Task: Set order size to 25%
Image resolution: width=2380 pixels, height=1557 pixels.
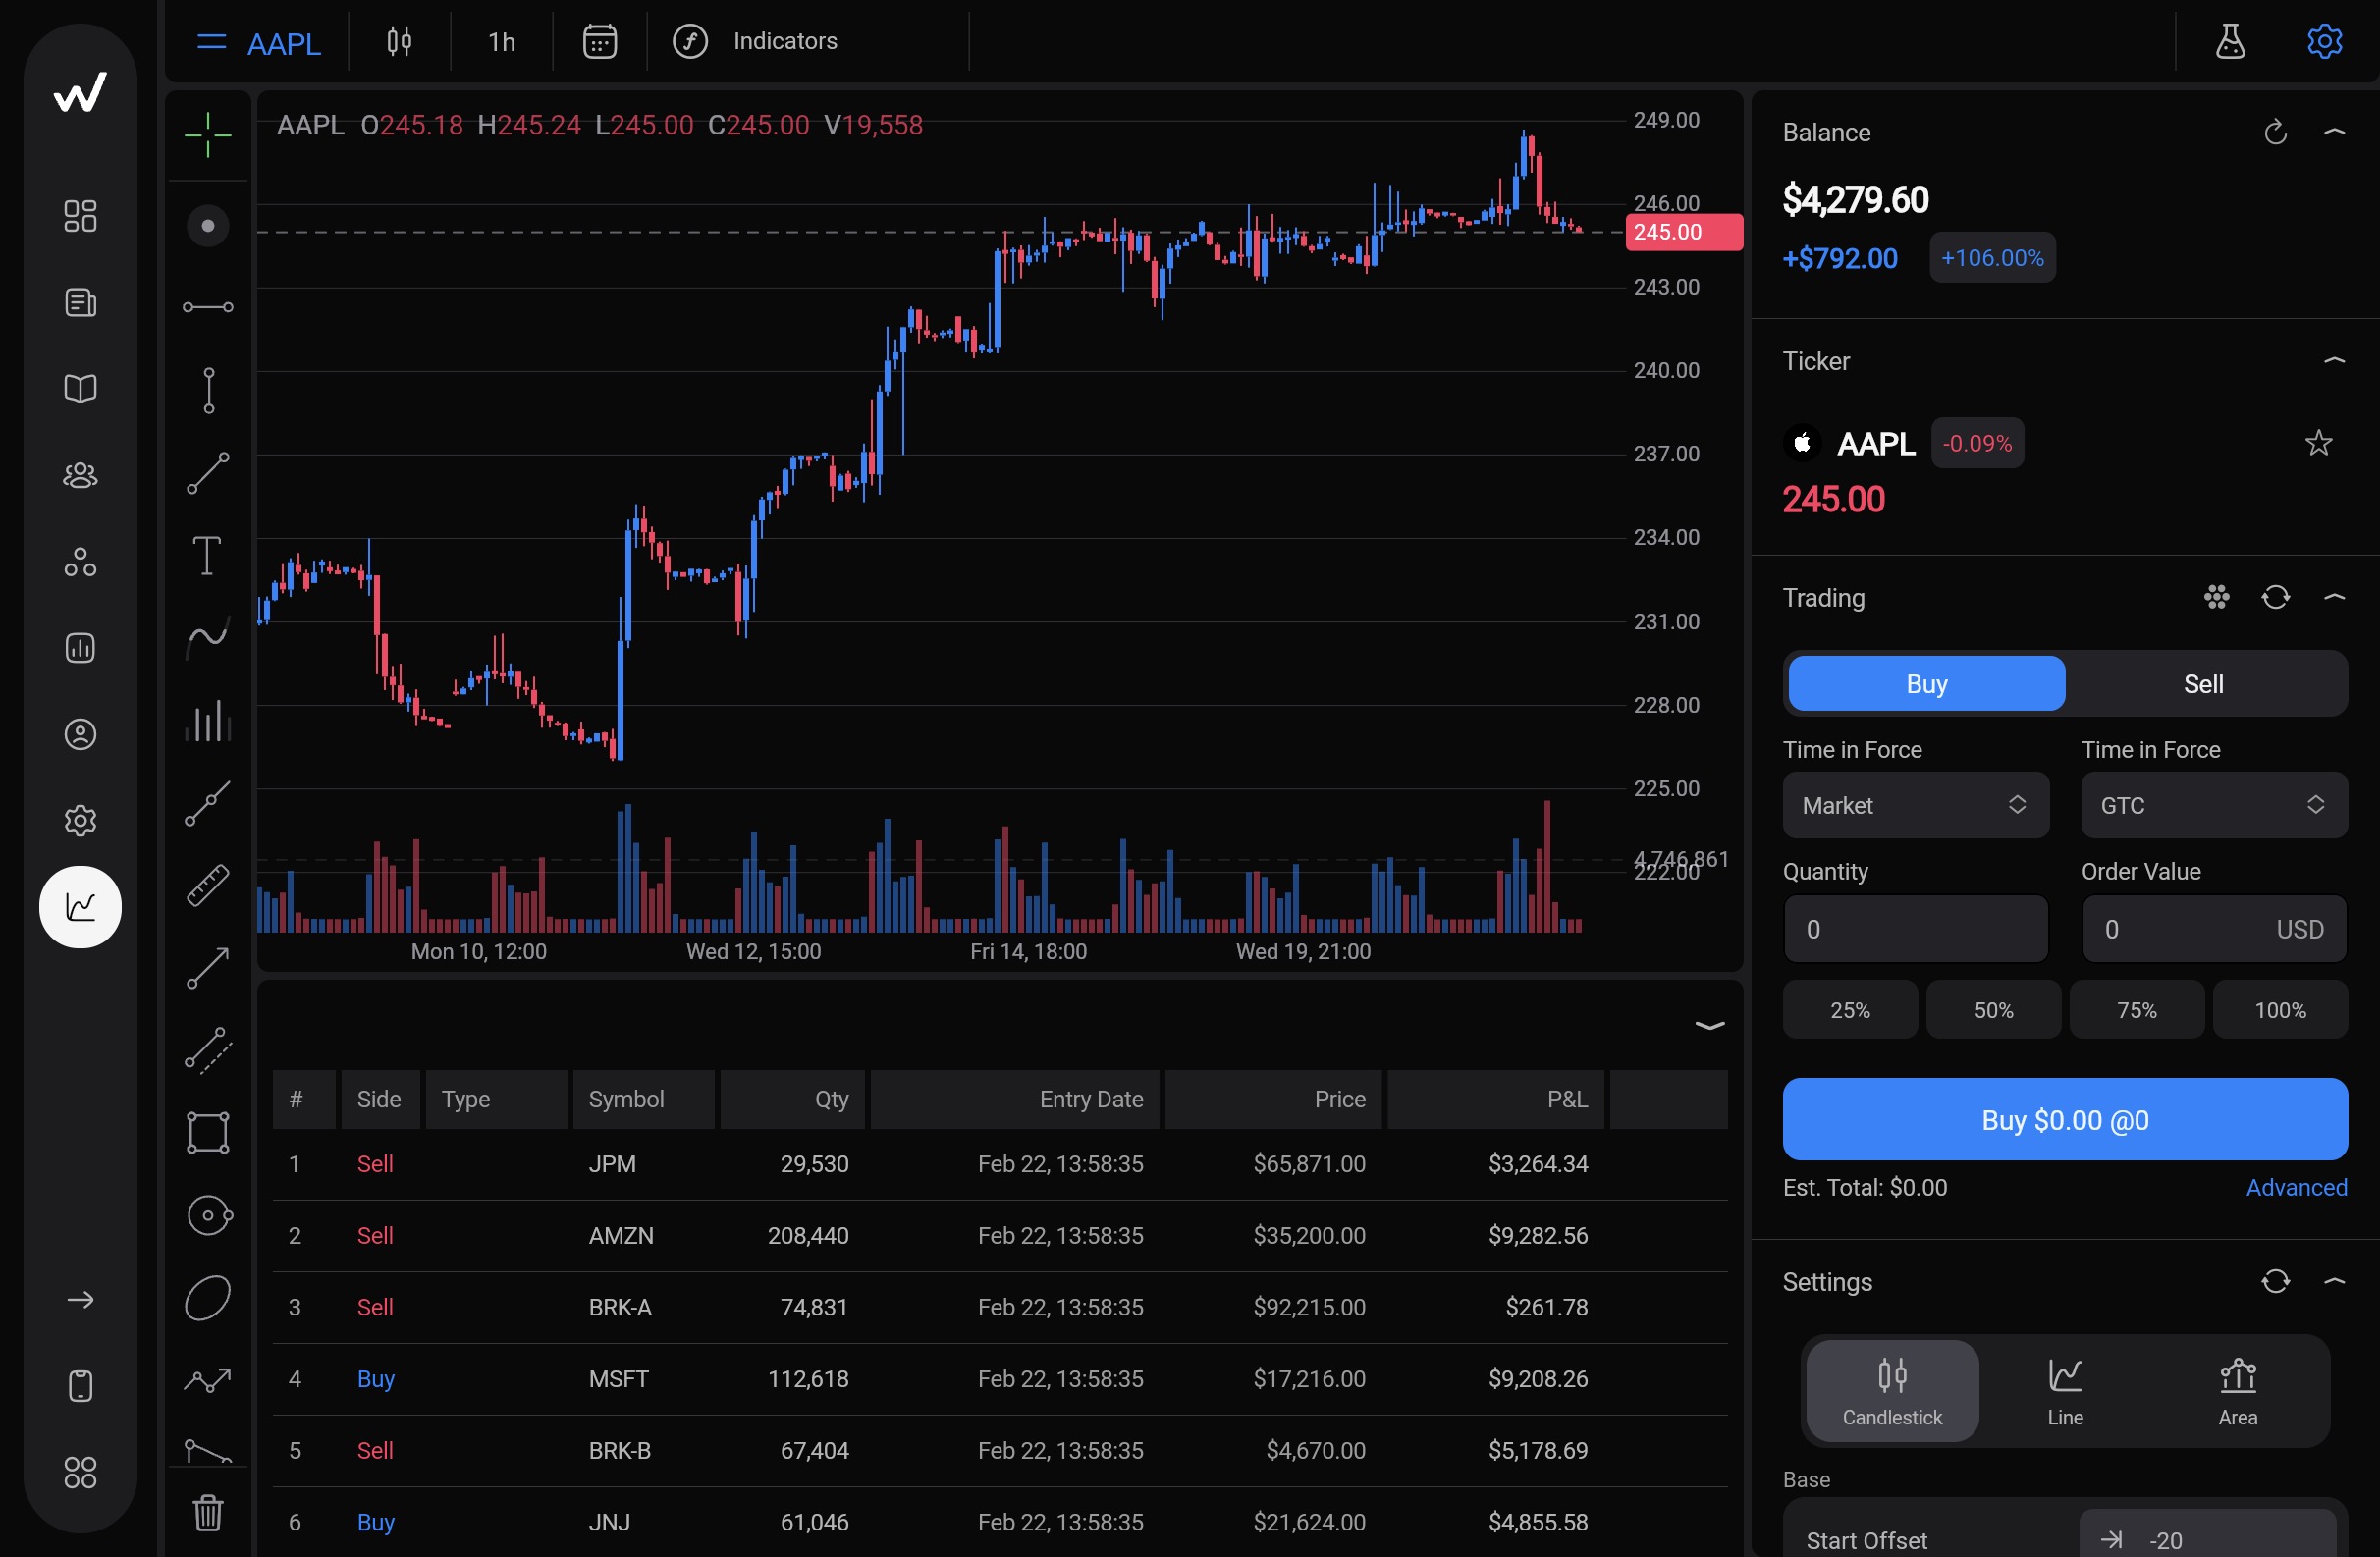Action: (1850, 1010)
